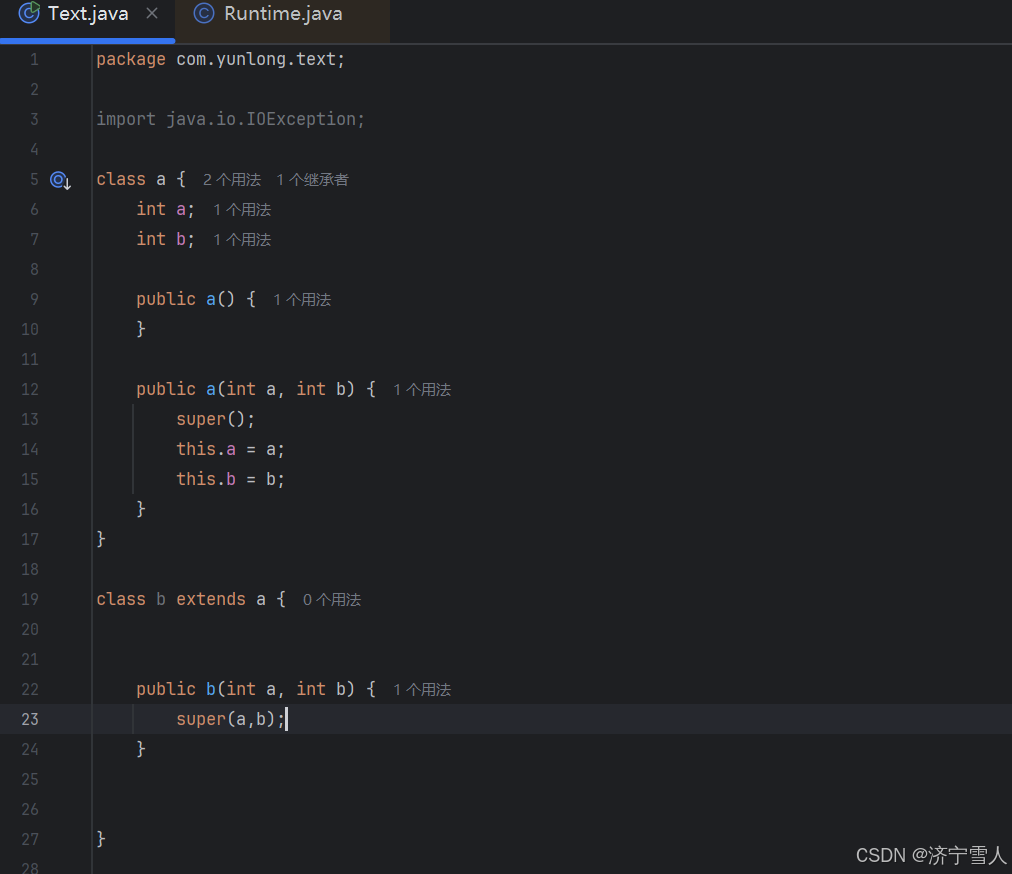Click usages hint beside public a() constructor
Screen dimensions: 1012x874
pyautogui.click(x=302, y=300)
